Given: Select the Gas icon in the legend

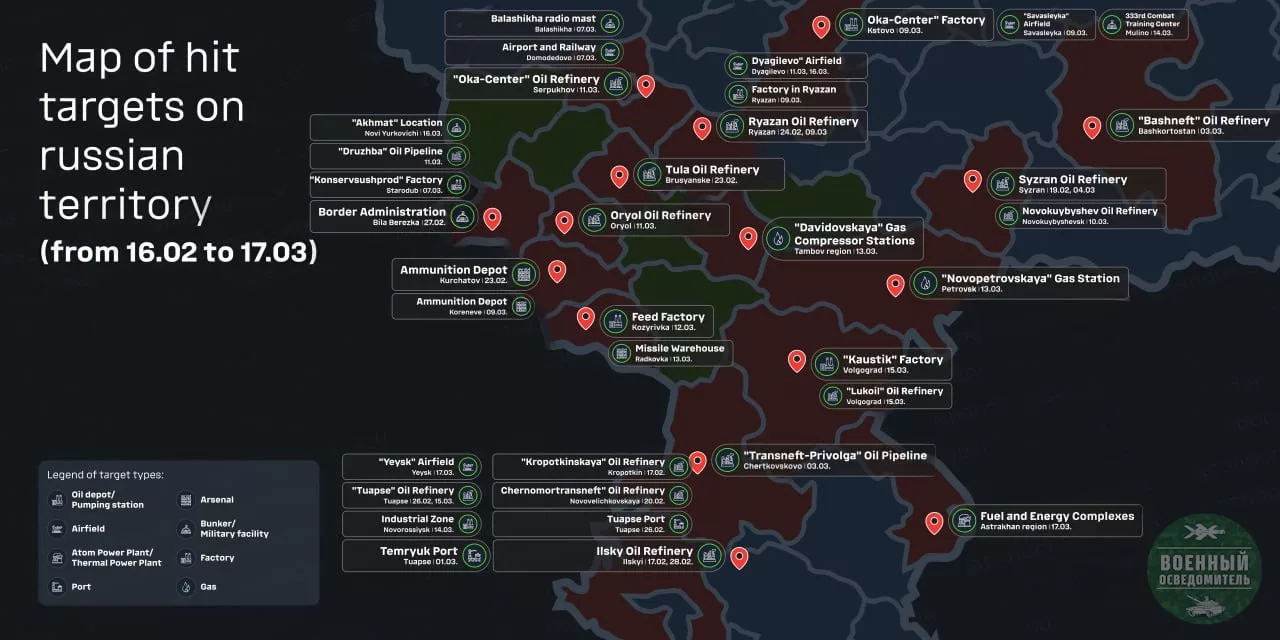Looking at the screenshot, I should [x=185, y=587].
